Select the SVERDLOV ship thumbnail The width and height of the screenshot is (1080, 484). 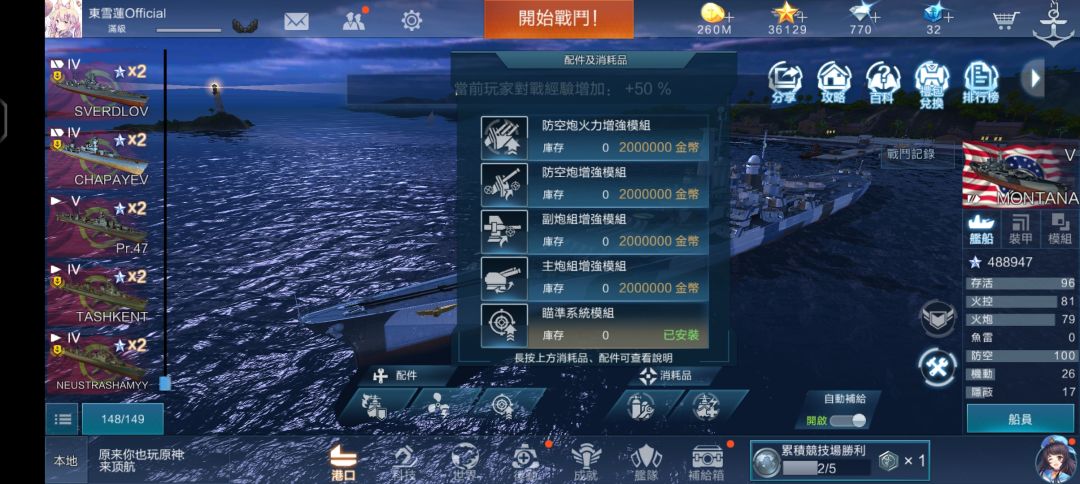[x=100, y=87]
